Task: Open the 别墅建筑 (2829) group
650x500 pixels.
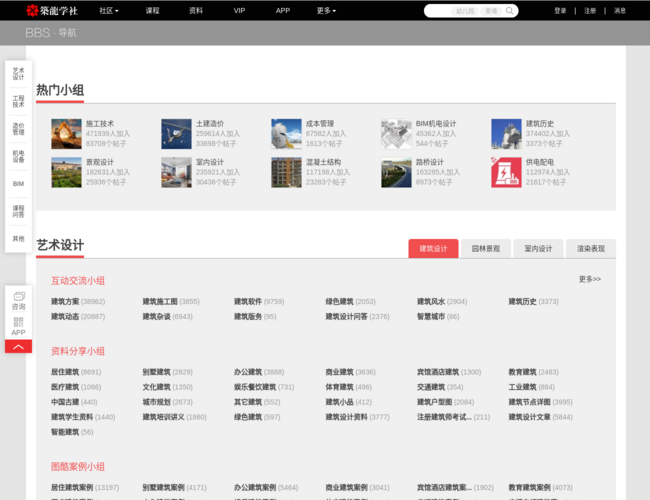Action: 167,372
